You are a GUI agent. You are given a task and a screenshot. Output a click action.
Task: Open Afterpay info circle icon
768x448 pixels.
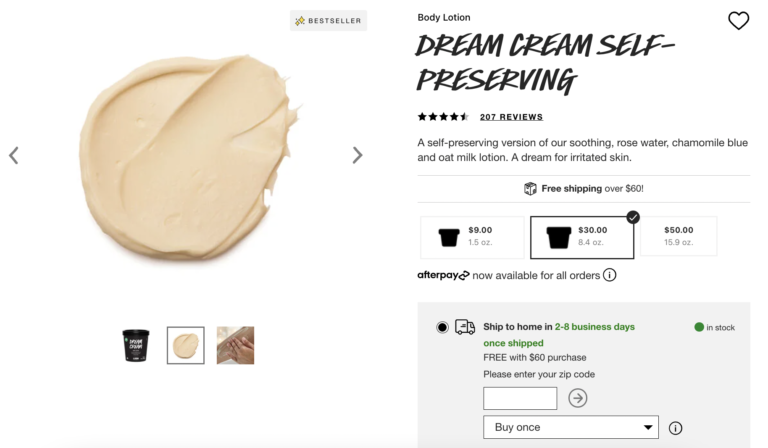609,275
